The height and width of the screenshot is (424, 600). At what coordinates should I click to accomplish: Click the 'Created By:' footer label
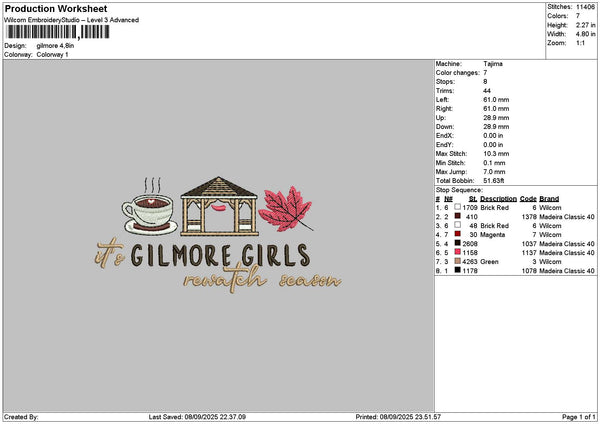click(21, 417)
